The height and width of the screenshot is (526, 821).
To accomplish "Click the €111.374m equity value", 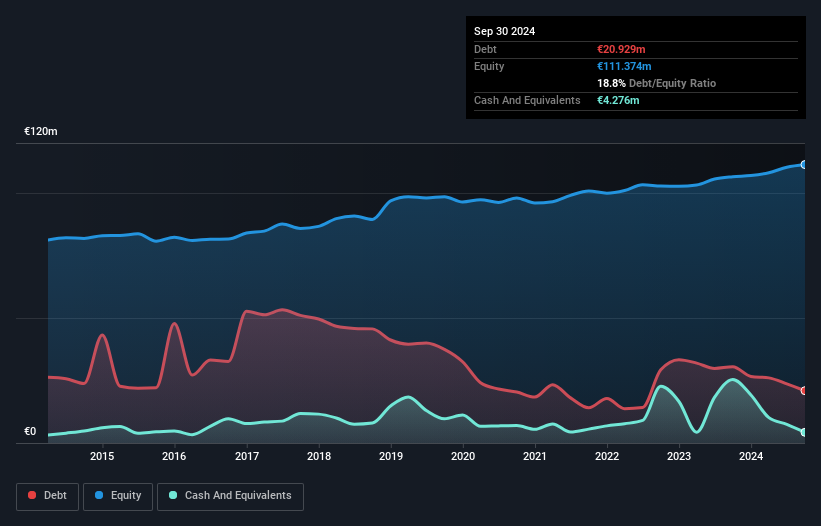I will [624, 66].
